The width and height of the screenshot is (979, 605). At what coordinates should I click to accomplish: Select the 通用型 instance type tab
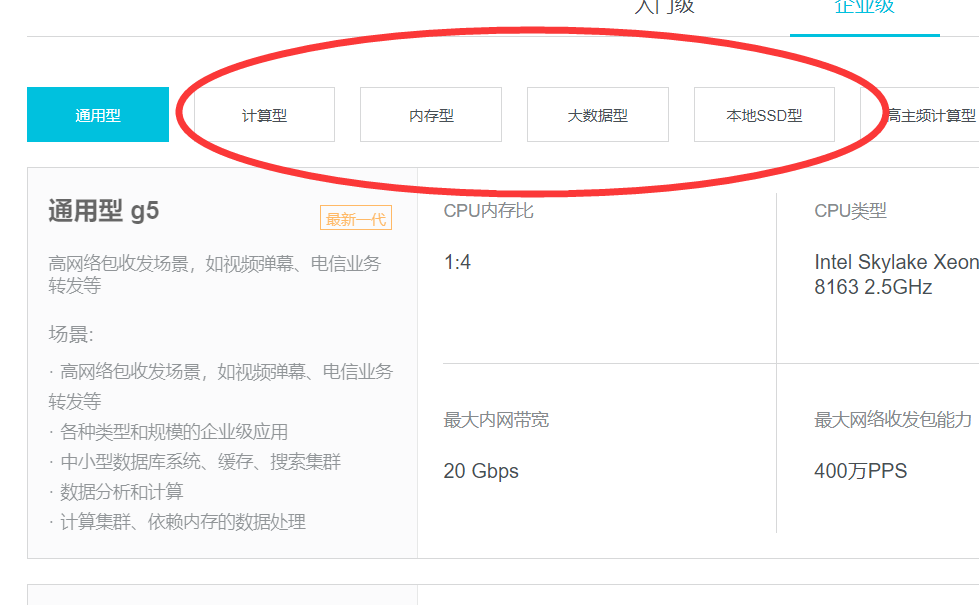(x=98, y=115)
